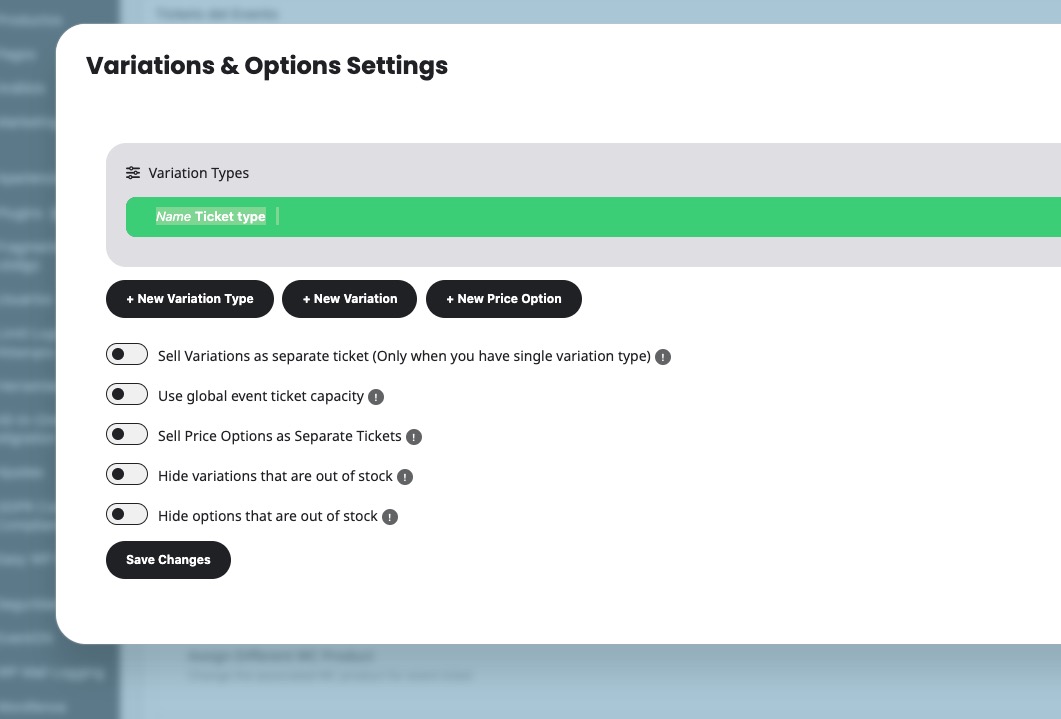Click the sliders icon beside Variation Types
This screenshot has height=719, width=1061.
click(133, 173)
